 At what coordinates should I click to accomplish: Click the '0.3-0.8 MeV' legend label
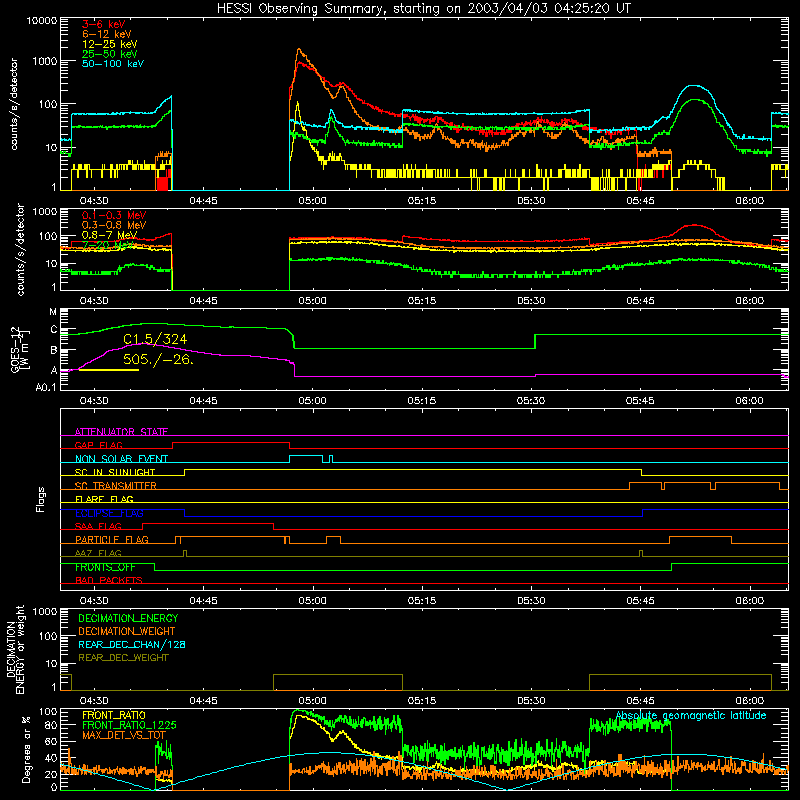(114, 225)
